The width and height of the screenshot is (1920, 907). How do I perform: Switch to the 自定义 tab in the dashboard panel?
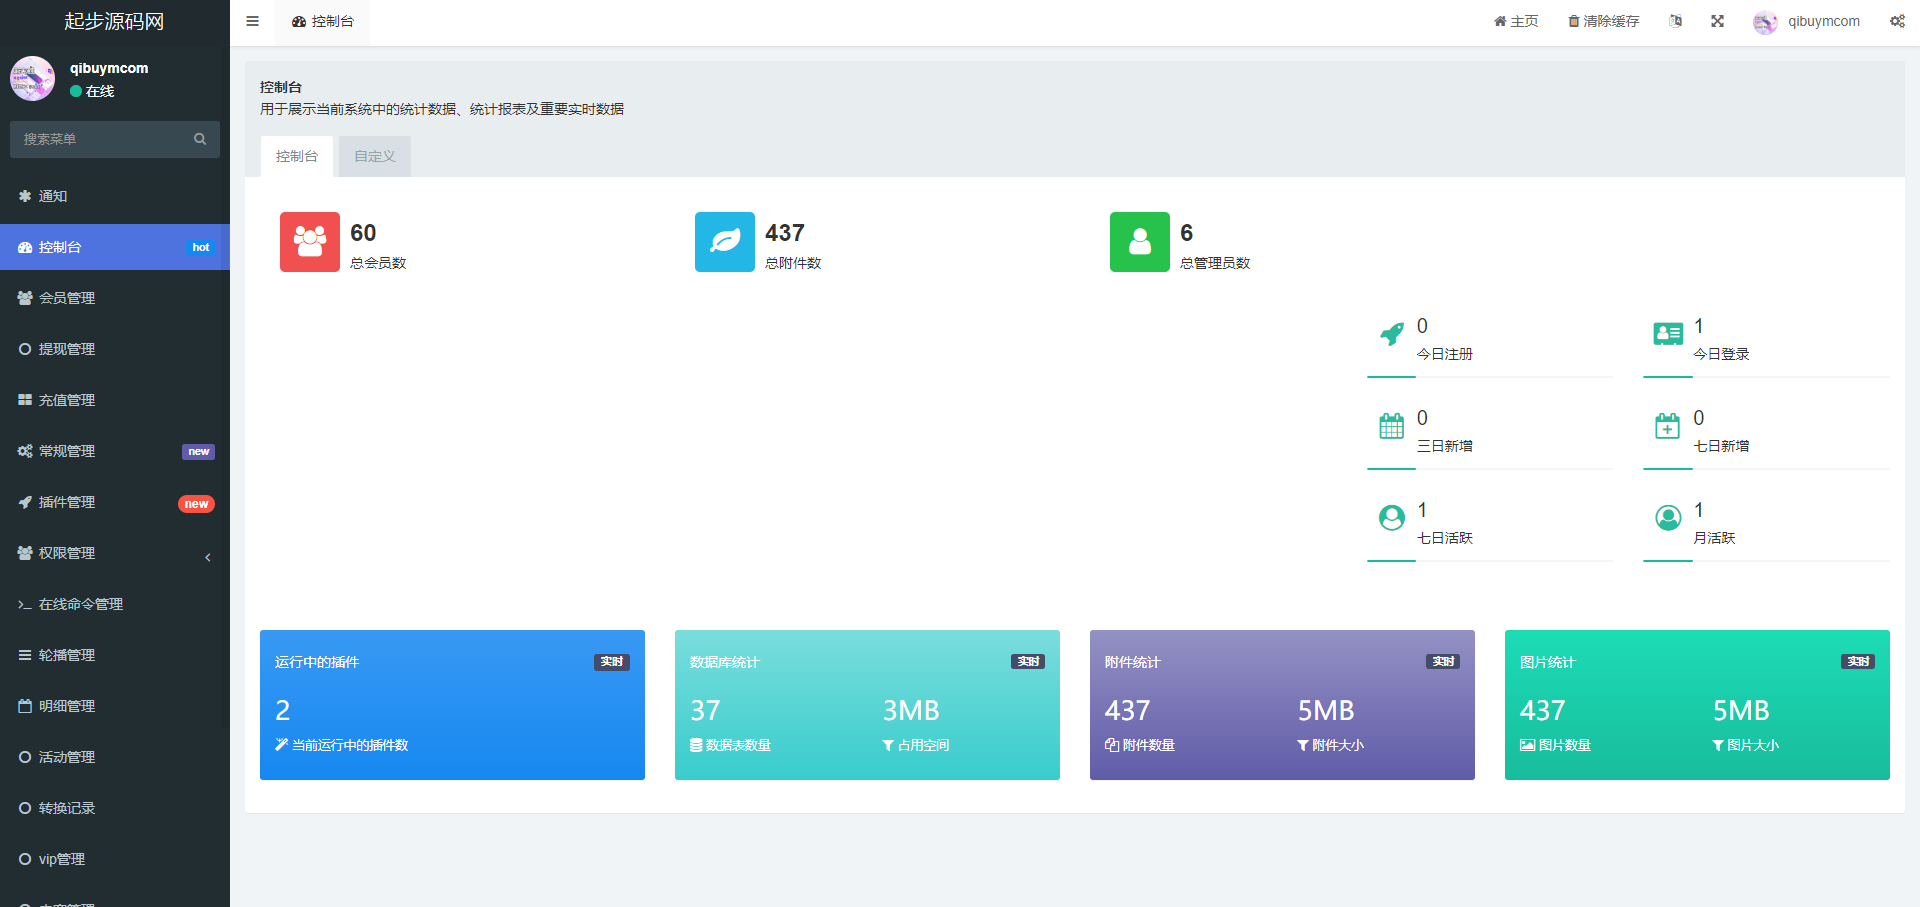click(375, 156)
